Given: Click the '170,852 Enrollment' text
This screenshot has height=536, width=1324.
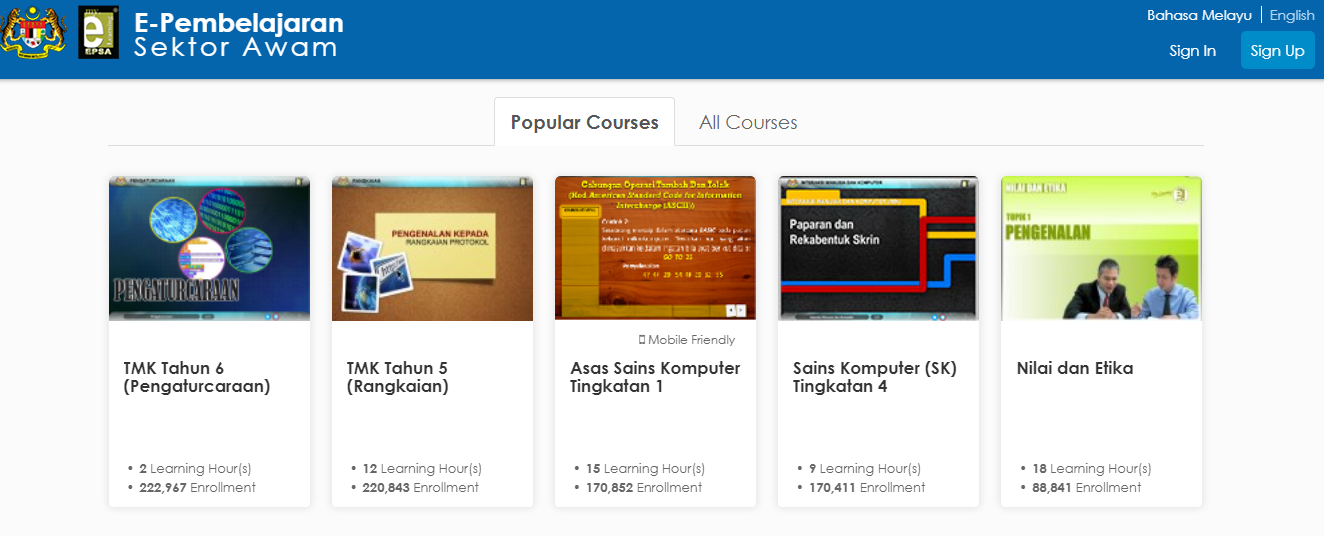Looking at the screenshot, I should (x=644, y=487).
